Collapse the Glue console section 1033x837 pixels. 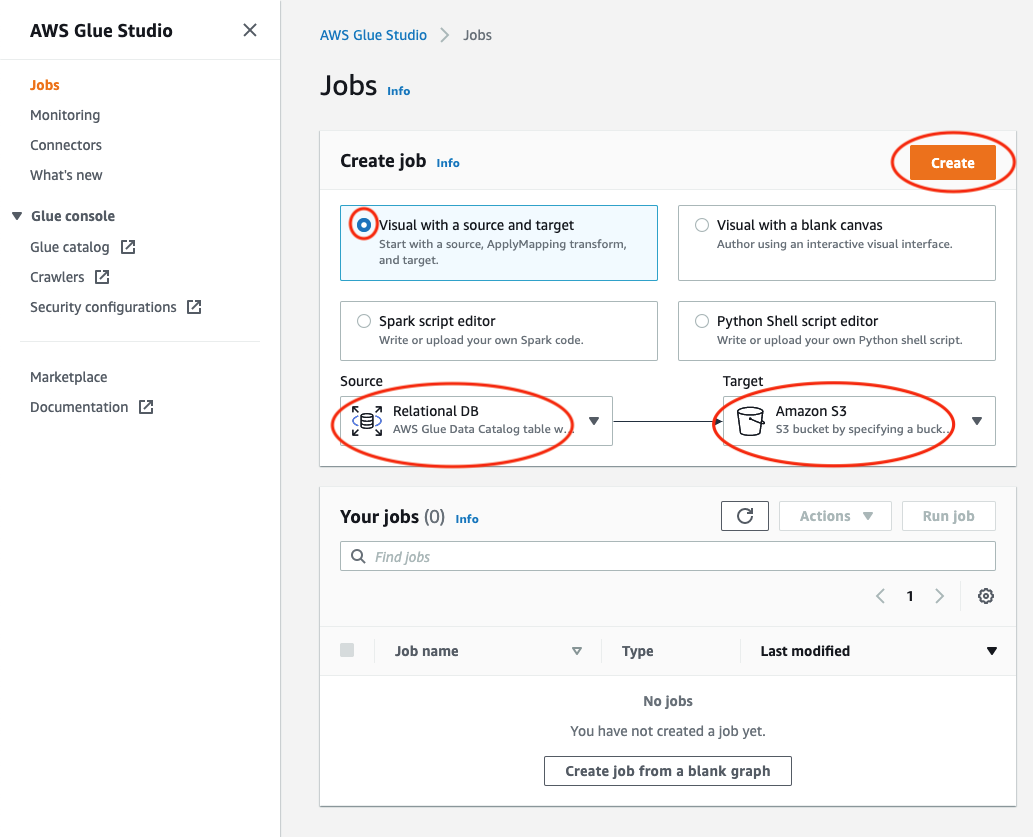pyautogui.click(x=17, y=216)
